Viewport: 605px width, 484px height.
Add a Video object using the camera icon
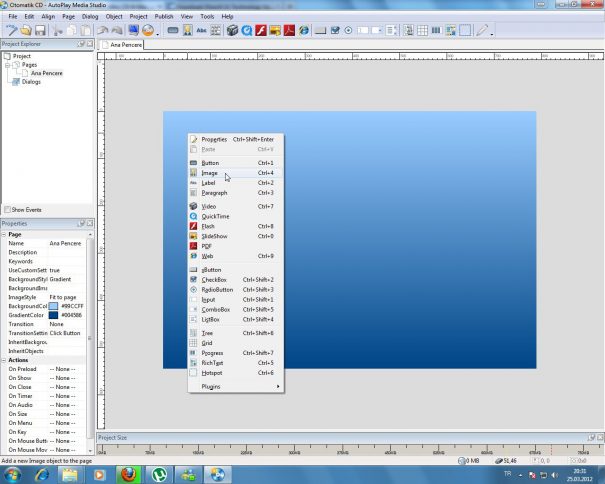coord(232,30)
